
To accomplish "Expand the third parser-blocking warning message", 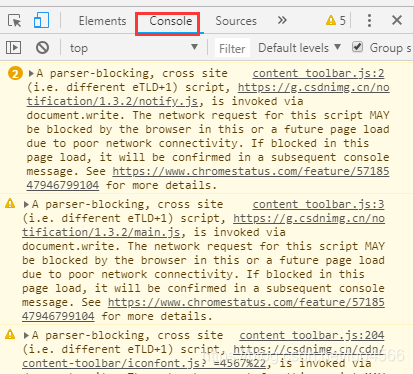I will pos(27,335).
